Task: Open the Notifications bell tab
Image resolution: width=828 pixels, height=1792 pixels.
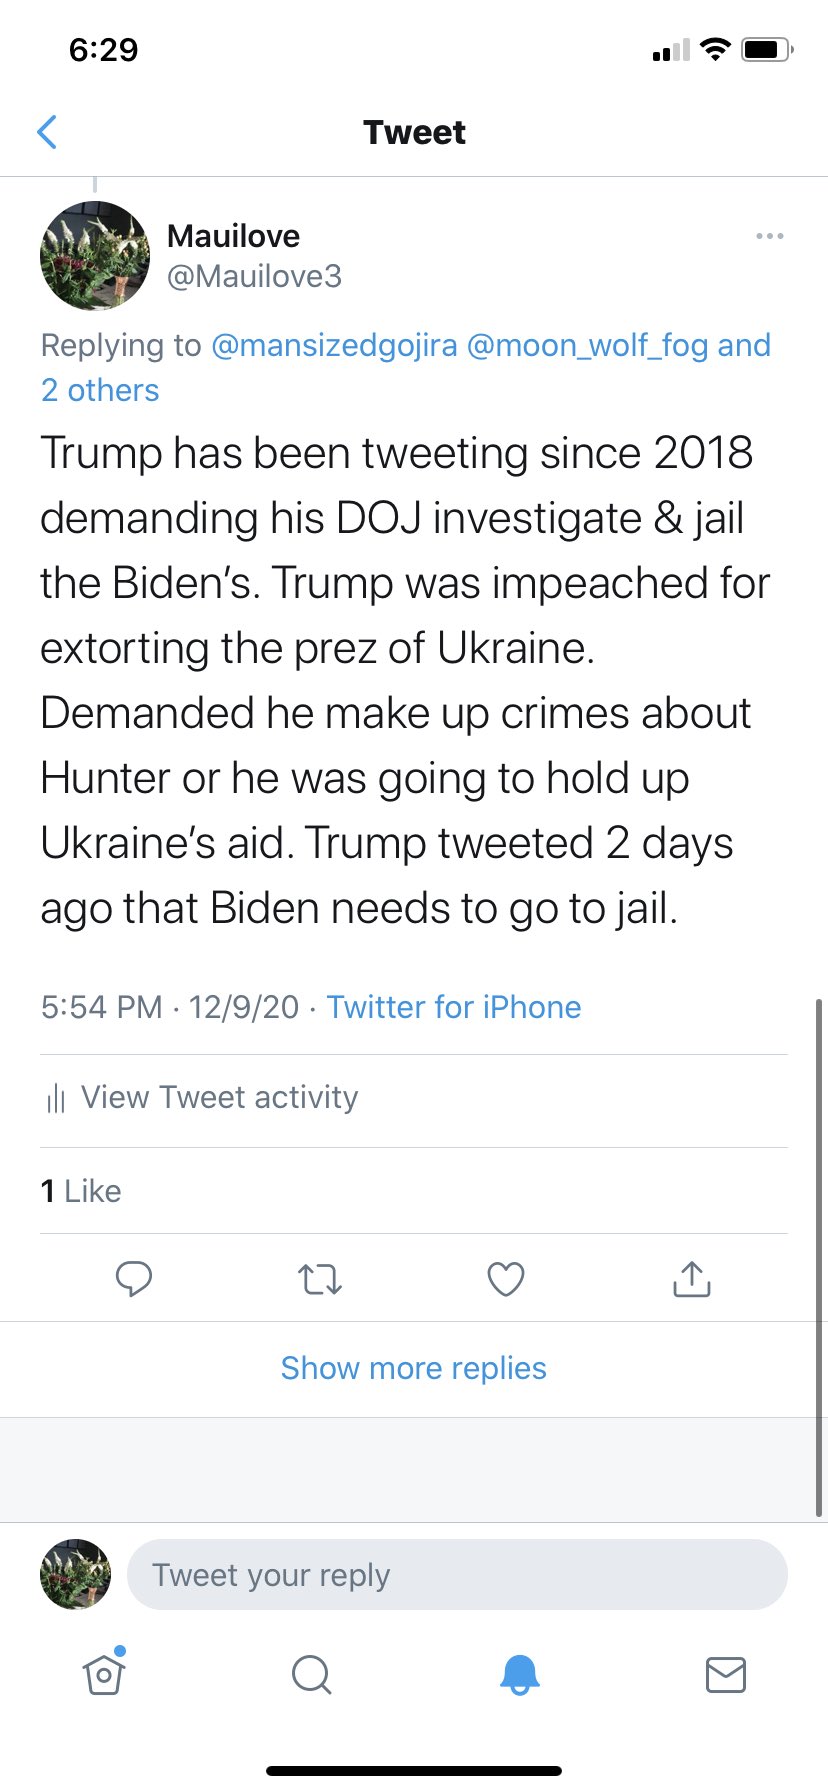Action: point(519,1674)
